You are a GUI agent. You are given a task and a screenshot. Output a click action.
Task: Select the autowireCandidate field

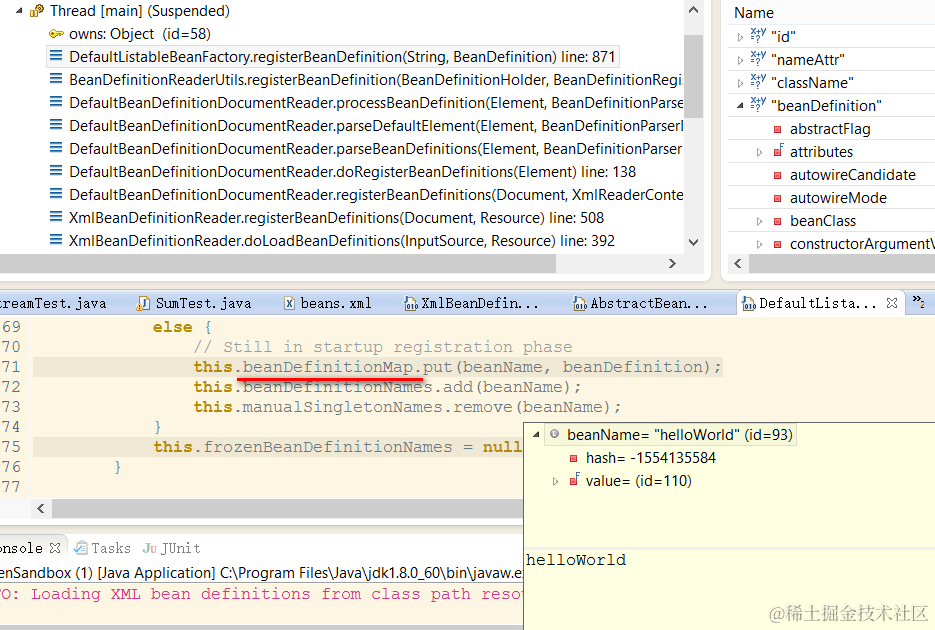click(x=853, y=175)
